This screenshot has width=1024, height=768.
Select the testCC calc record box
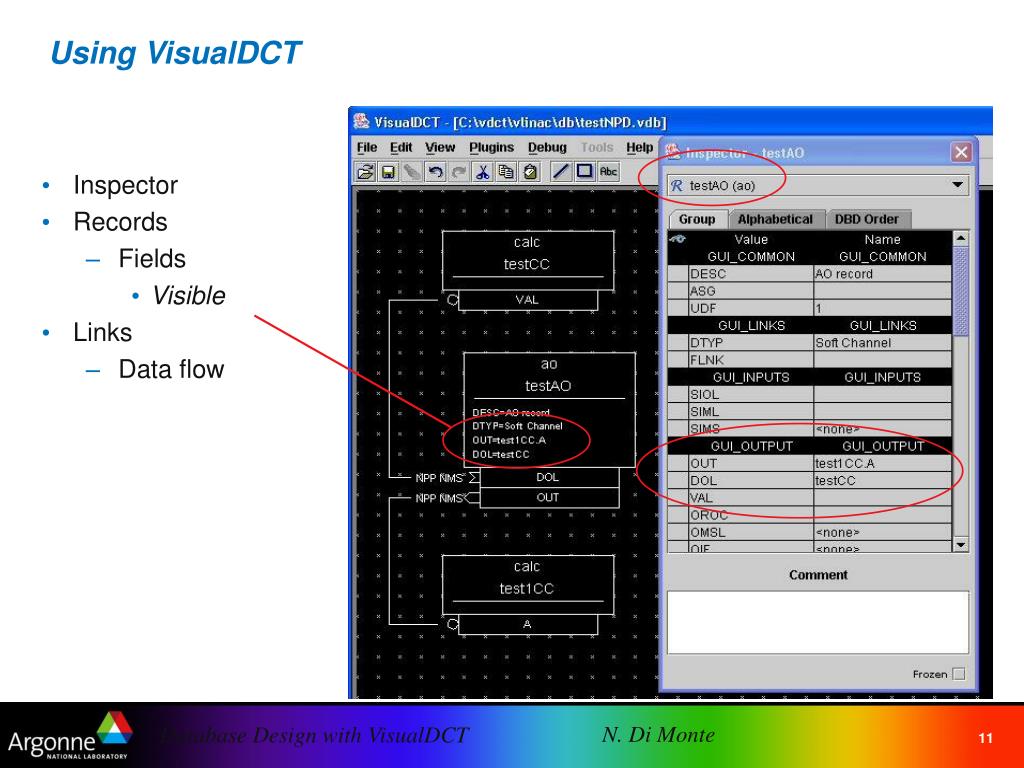(528, 260)
